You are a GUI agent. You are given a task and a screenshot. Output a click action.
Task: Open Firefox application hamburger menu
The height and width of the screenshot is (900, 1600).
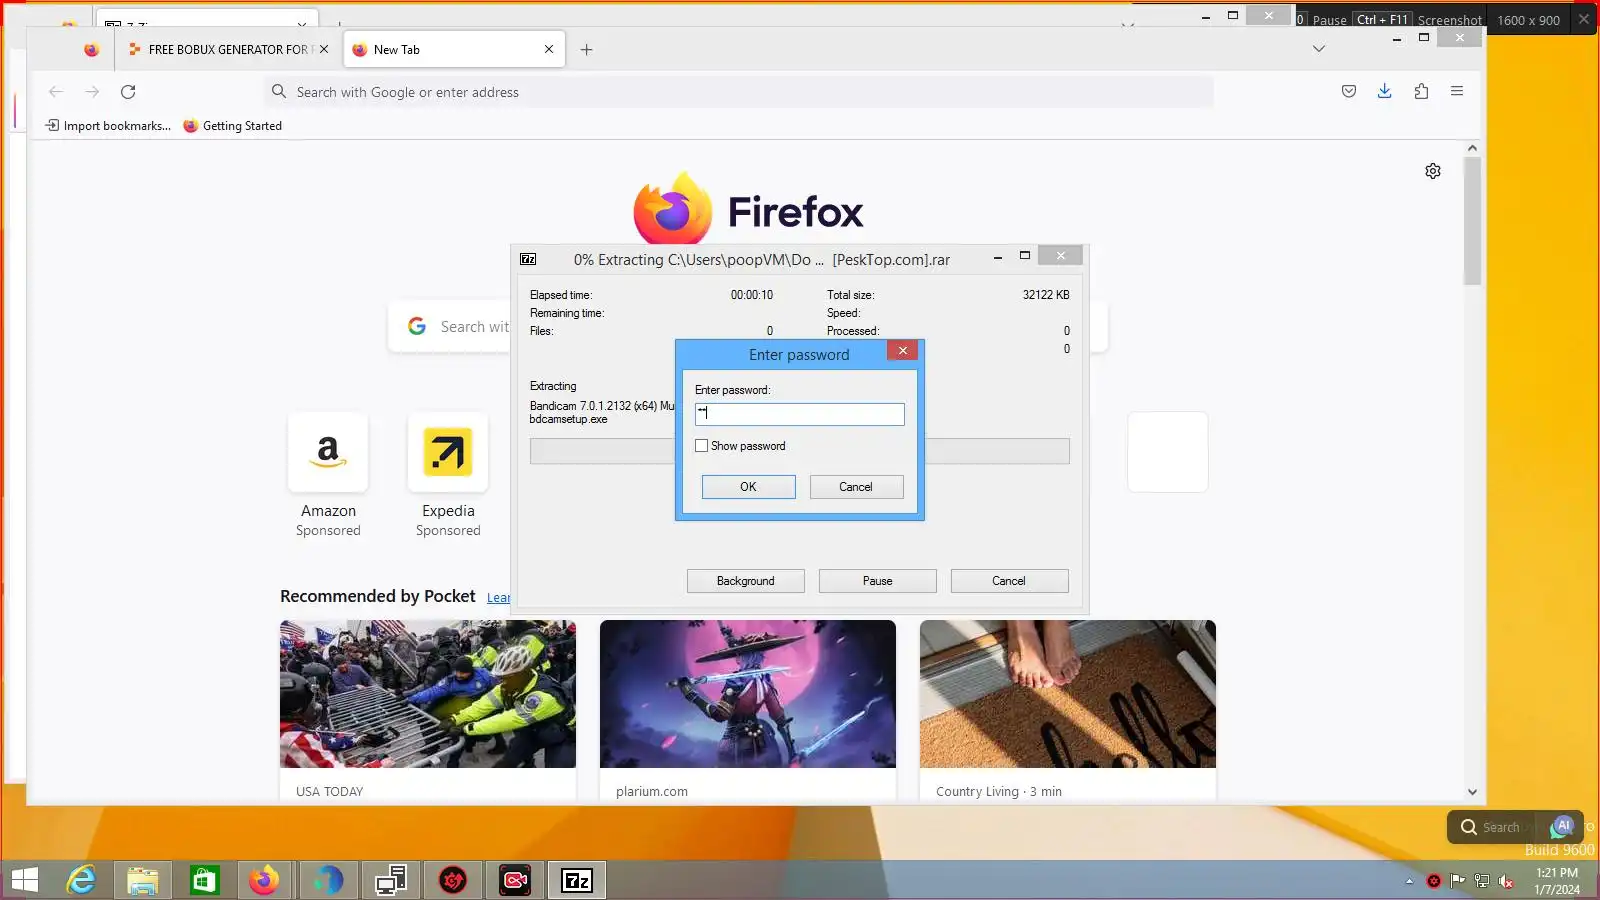coord(1457,92)
